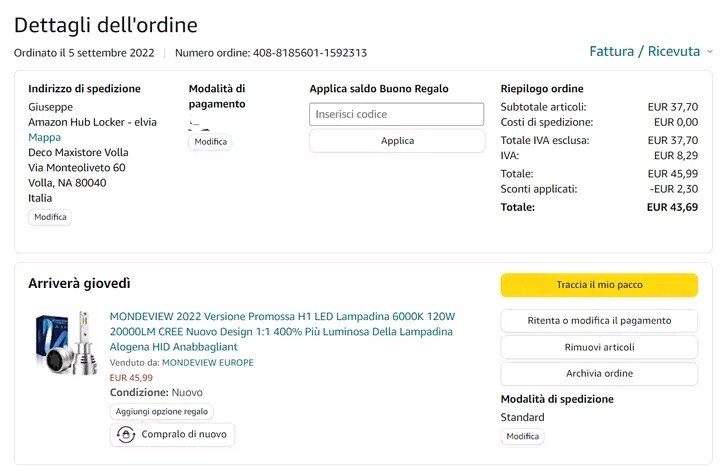Click the payment card icon
720x472 pixels.
200,124
